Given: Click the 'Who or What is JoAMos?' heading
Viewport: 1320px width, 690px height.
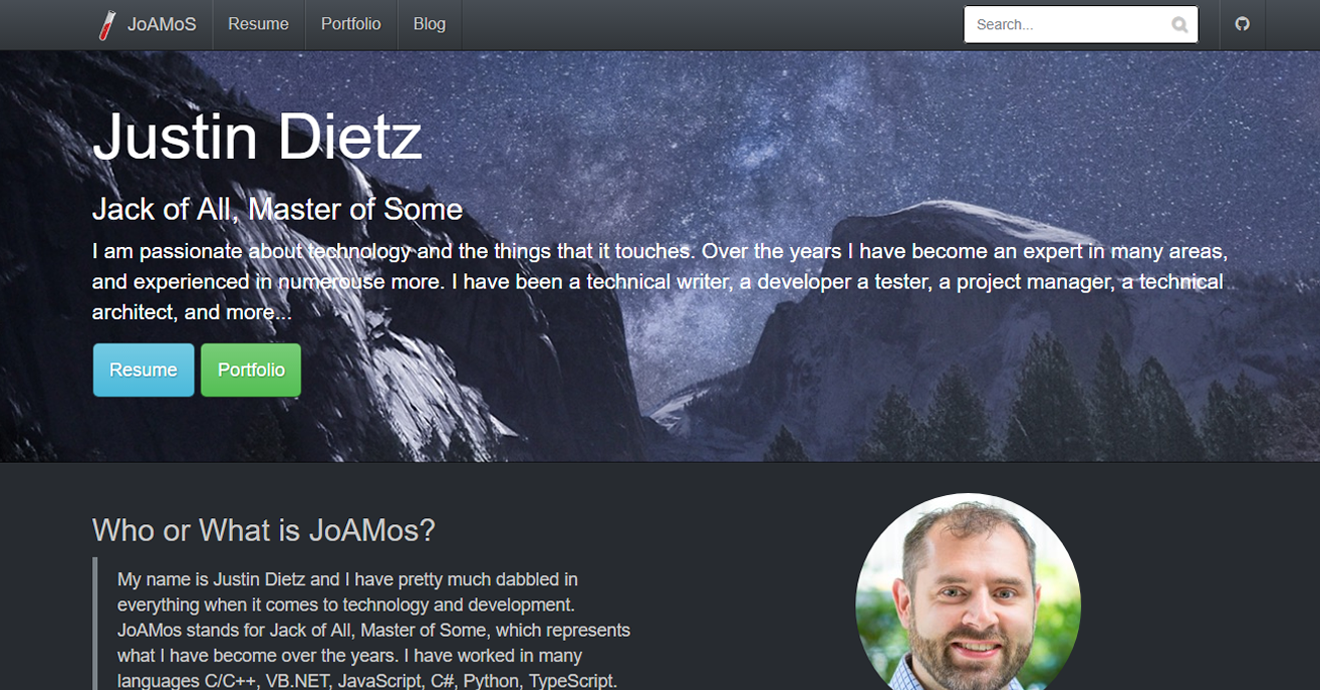Looking at the screenshot, I should point(264,530).
